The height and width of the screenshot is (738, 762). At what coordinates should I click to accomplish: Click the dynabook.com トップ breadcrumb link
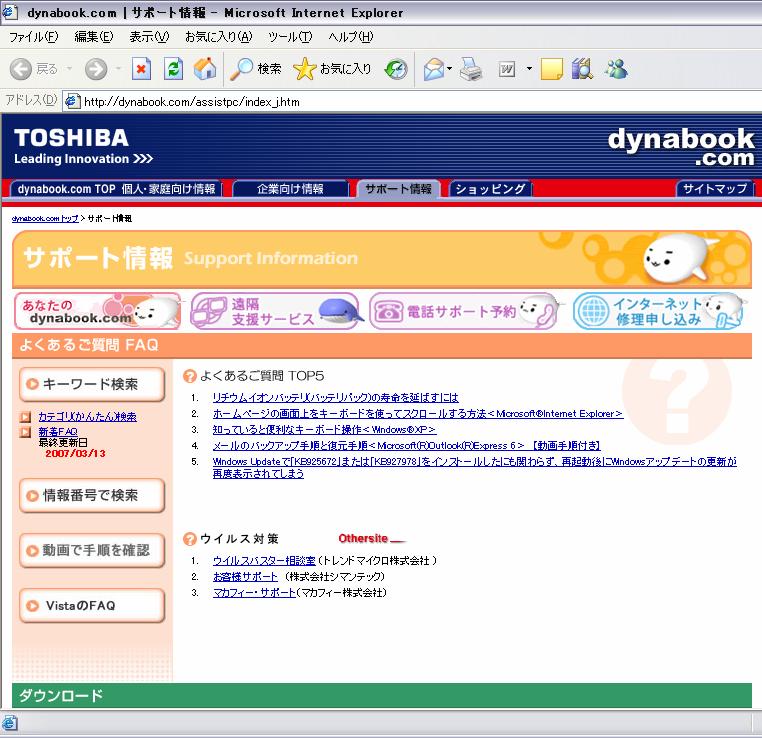tap(45, 219)
